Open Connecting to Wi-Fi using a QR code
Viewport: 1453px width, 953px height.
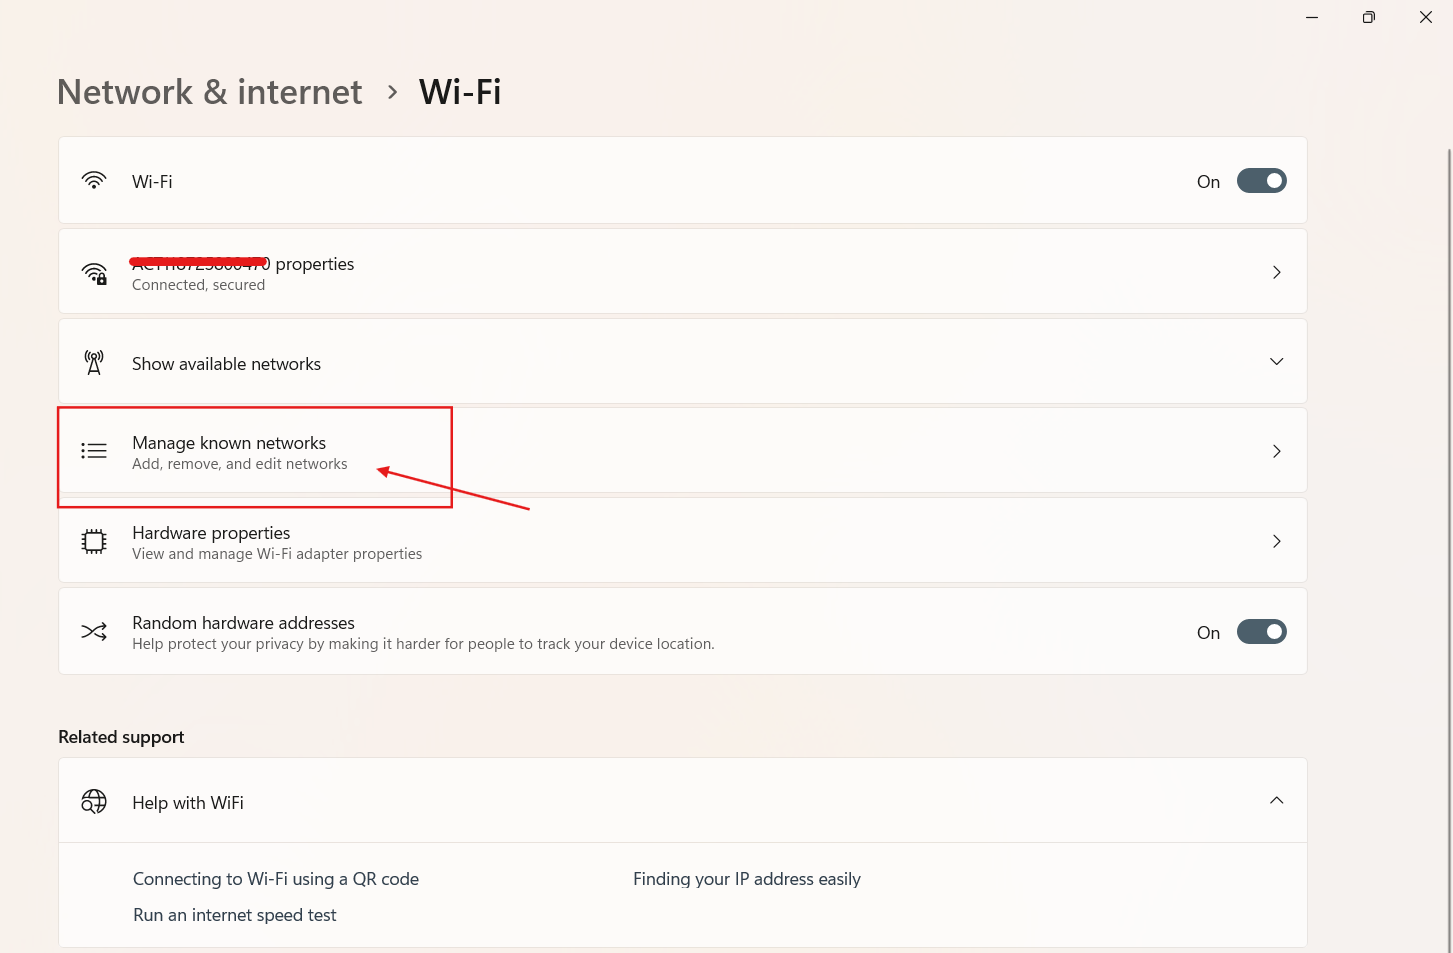pos(276,878)
